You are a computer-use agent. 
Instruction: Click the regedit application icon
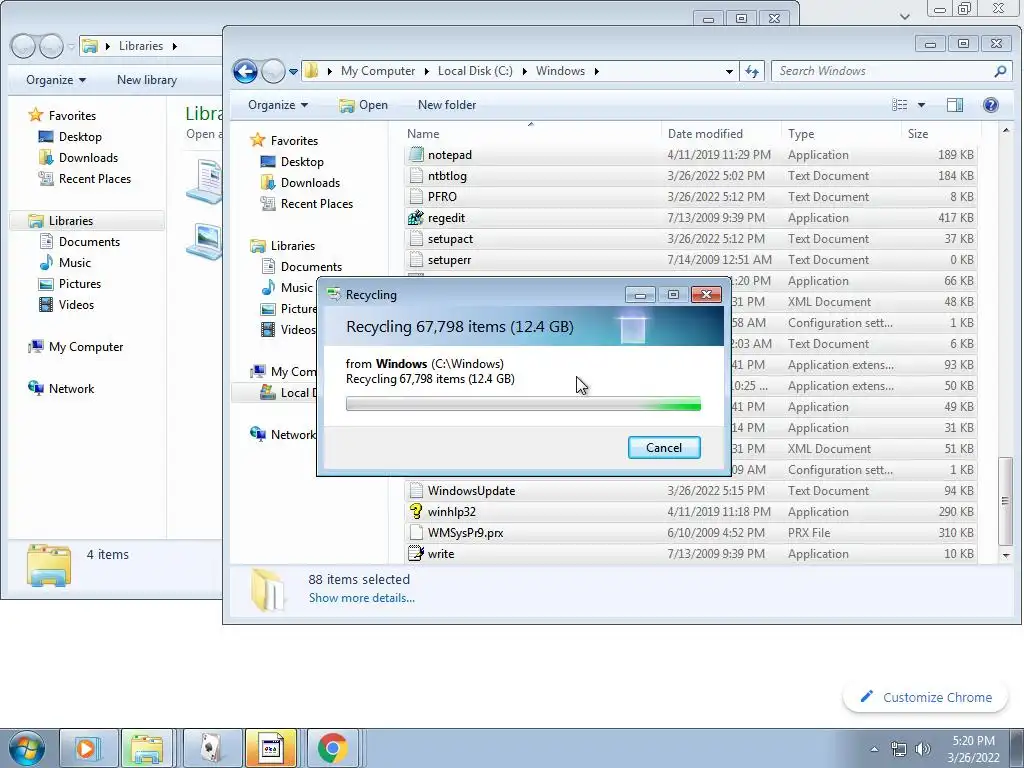[415, 218]
